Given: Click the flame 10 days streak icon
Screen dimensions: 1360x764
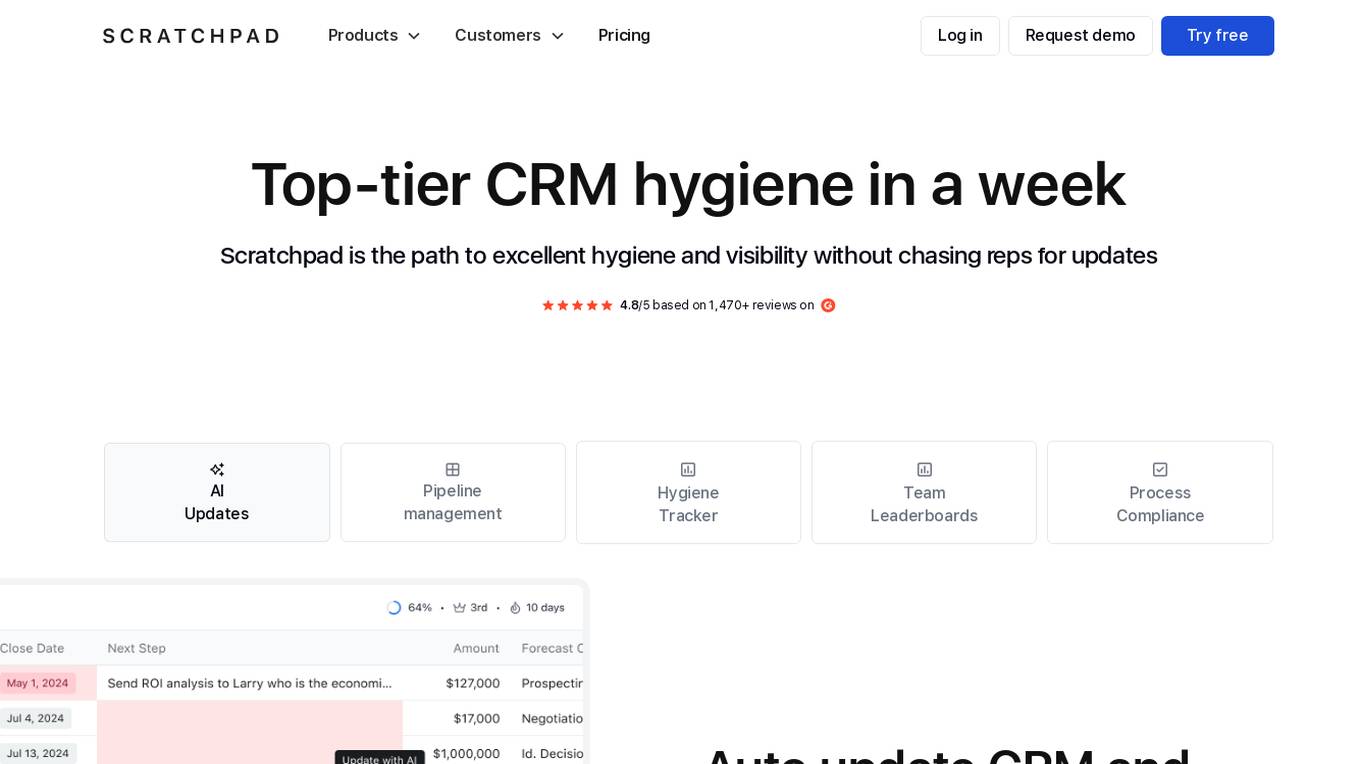Looking at the screenshot, I should (515, 607).
